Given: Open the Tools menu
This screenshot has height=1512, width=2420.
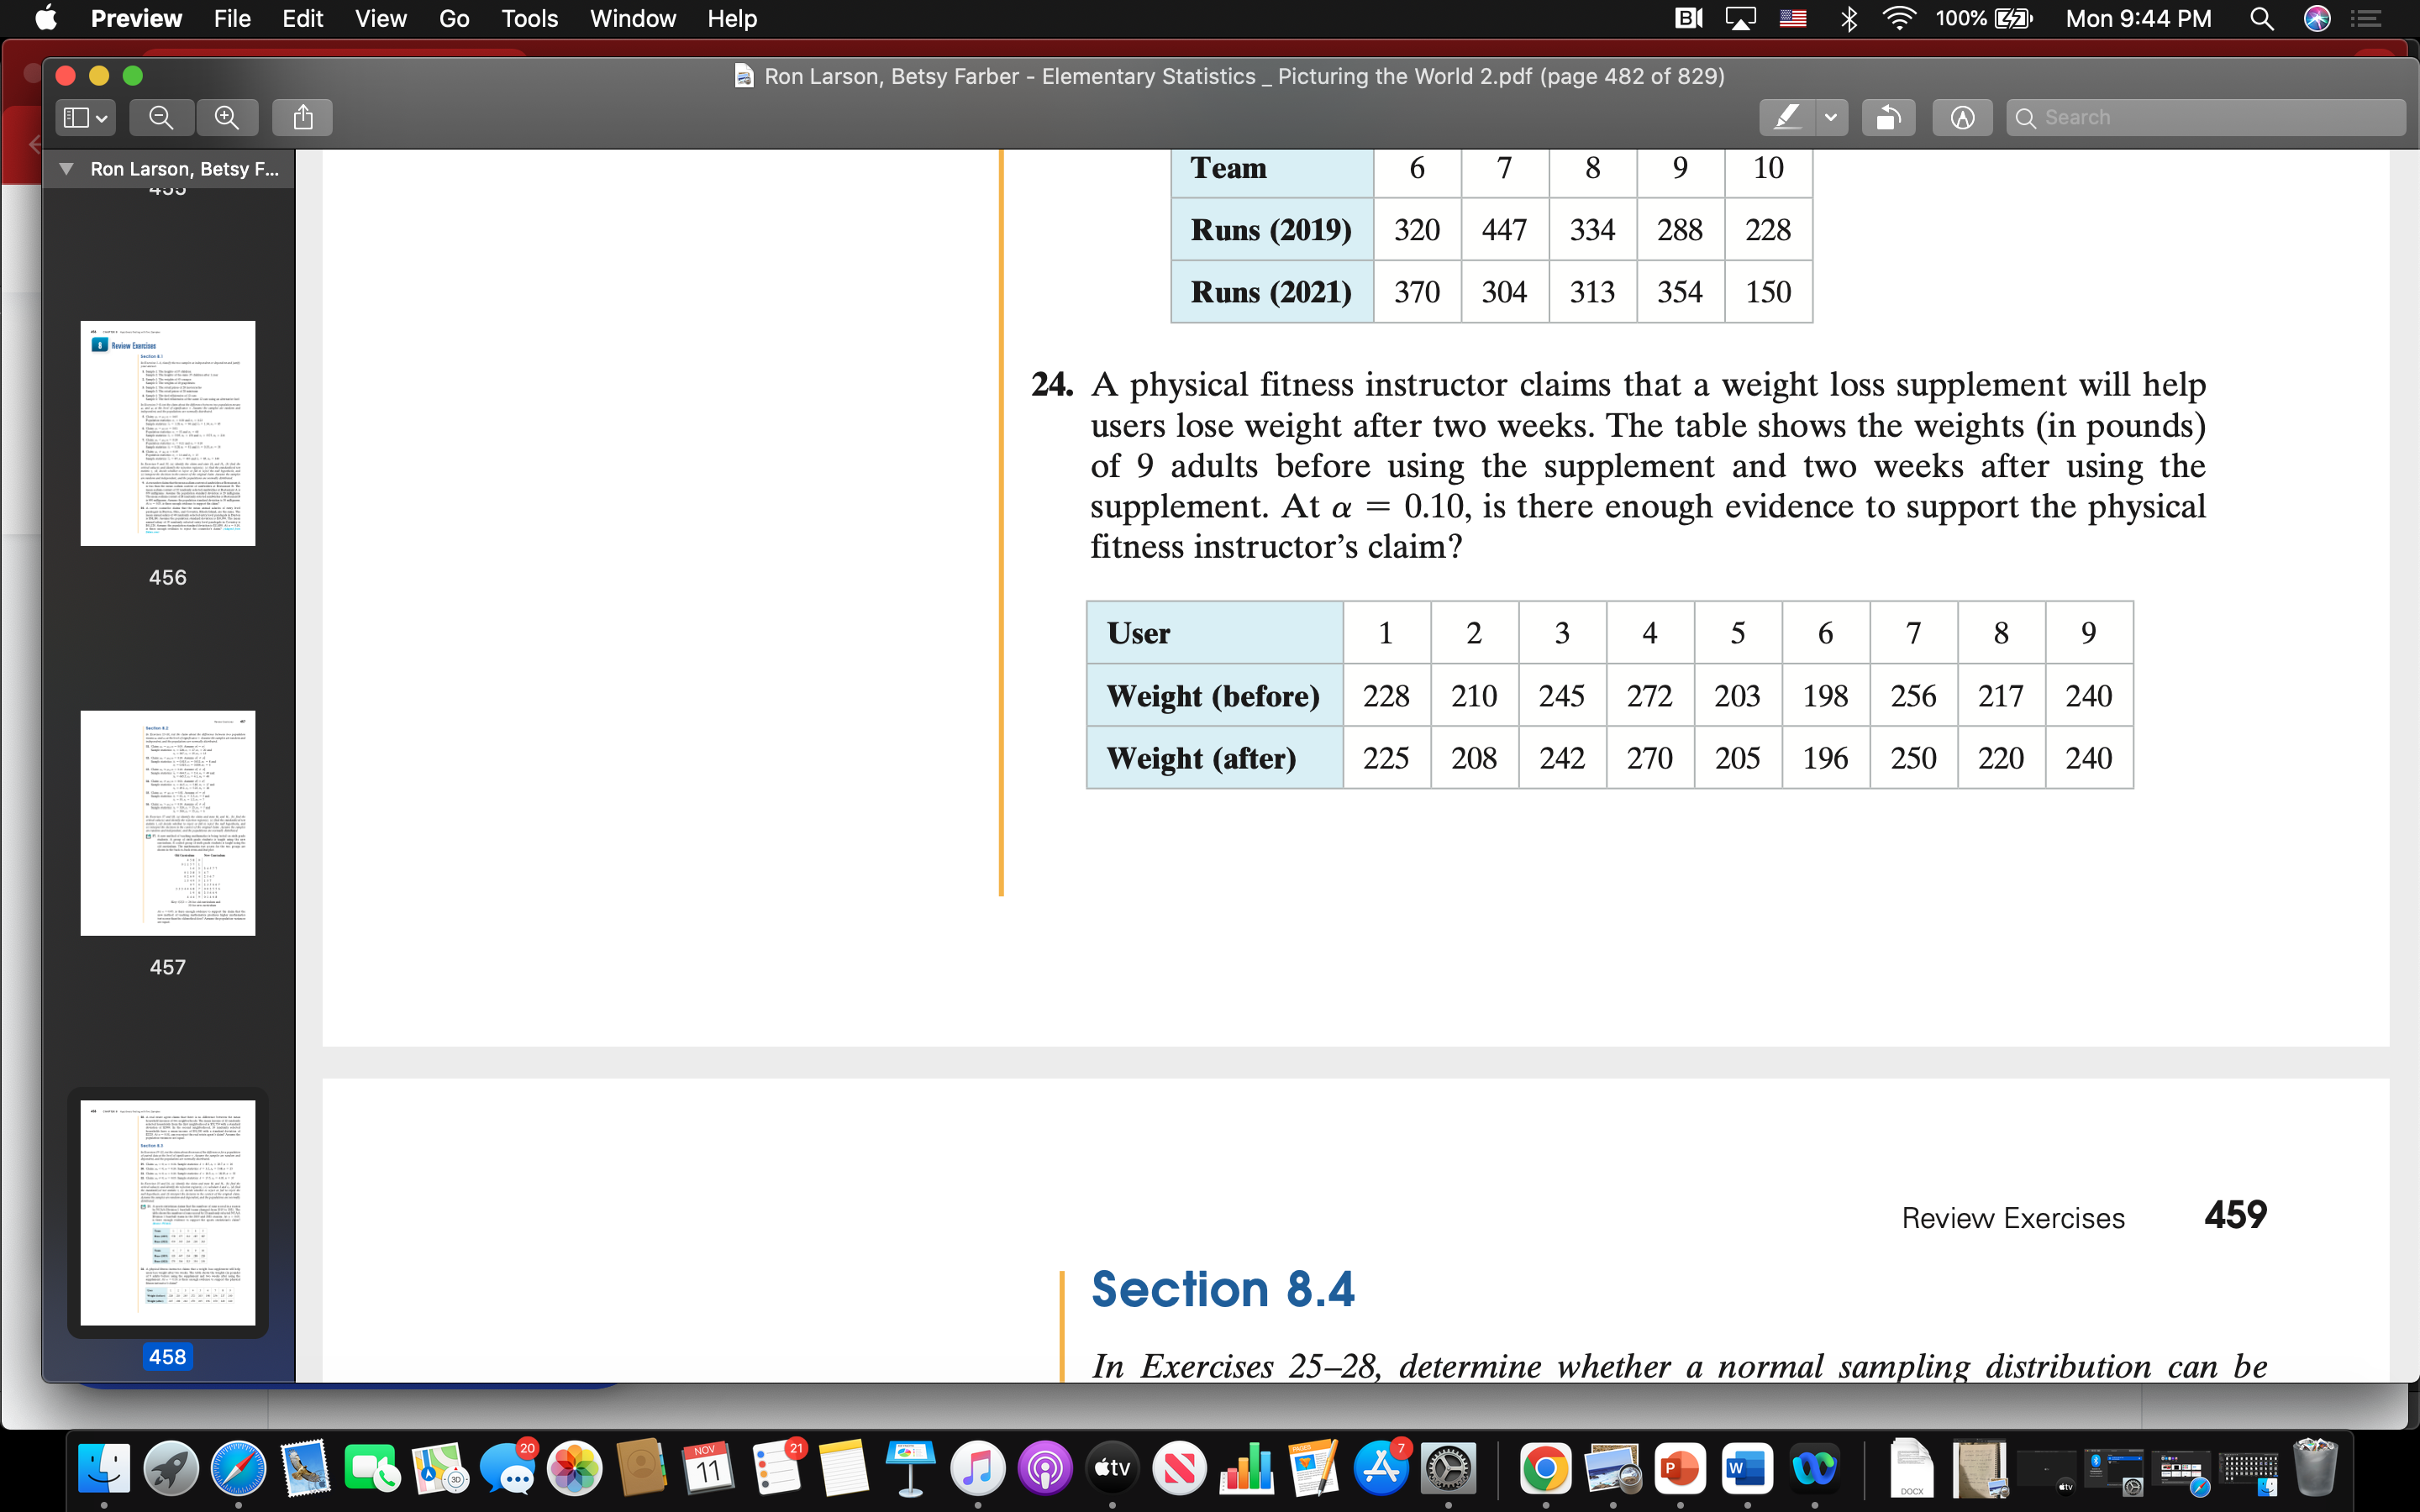Looking at the screenshot, I should (529, 18).
